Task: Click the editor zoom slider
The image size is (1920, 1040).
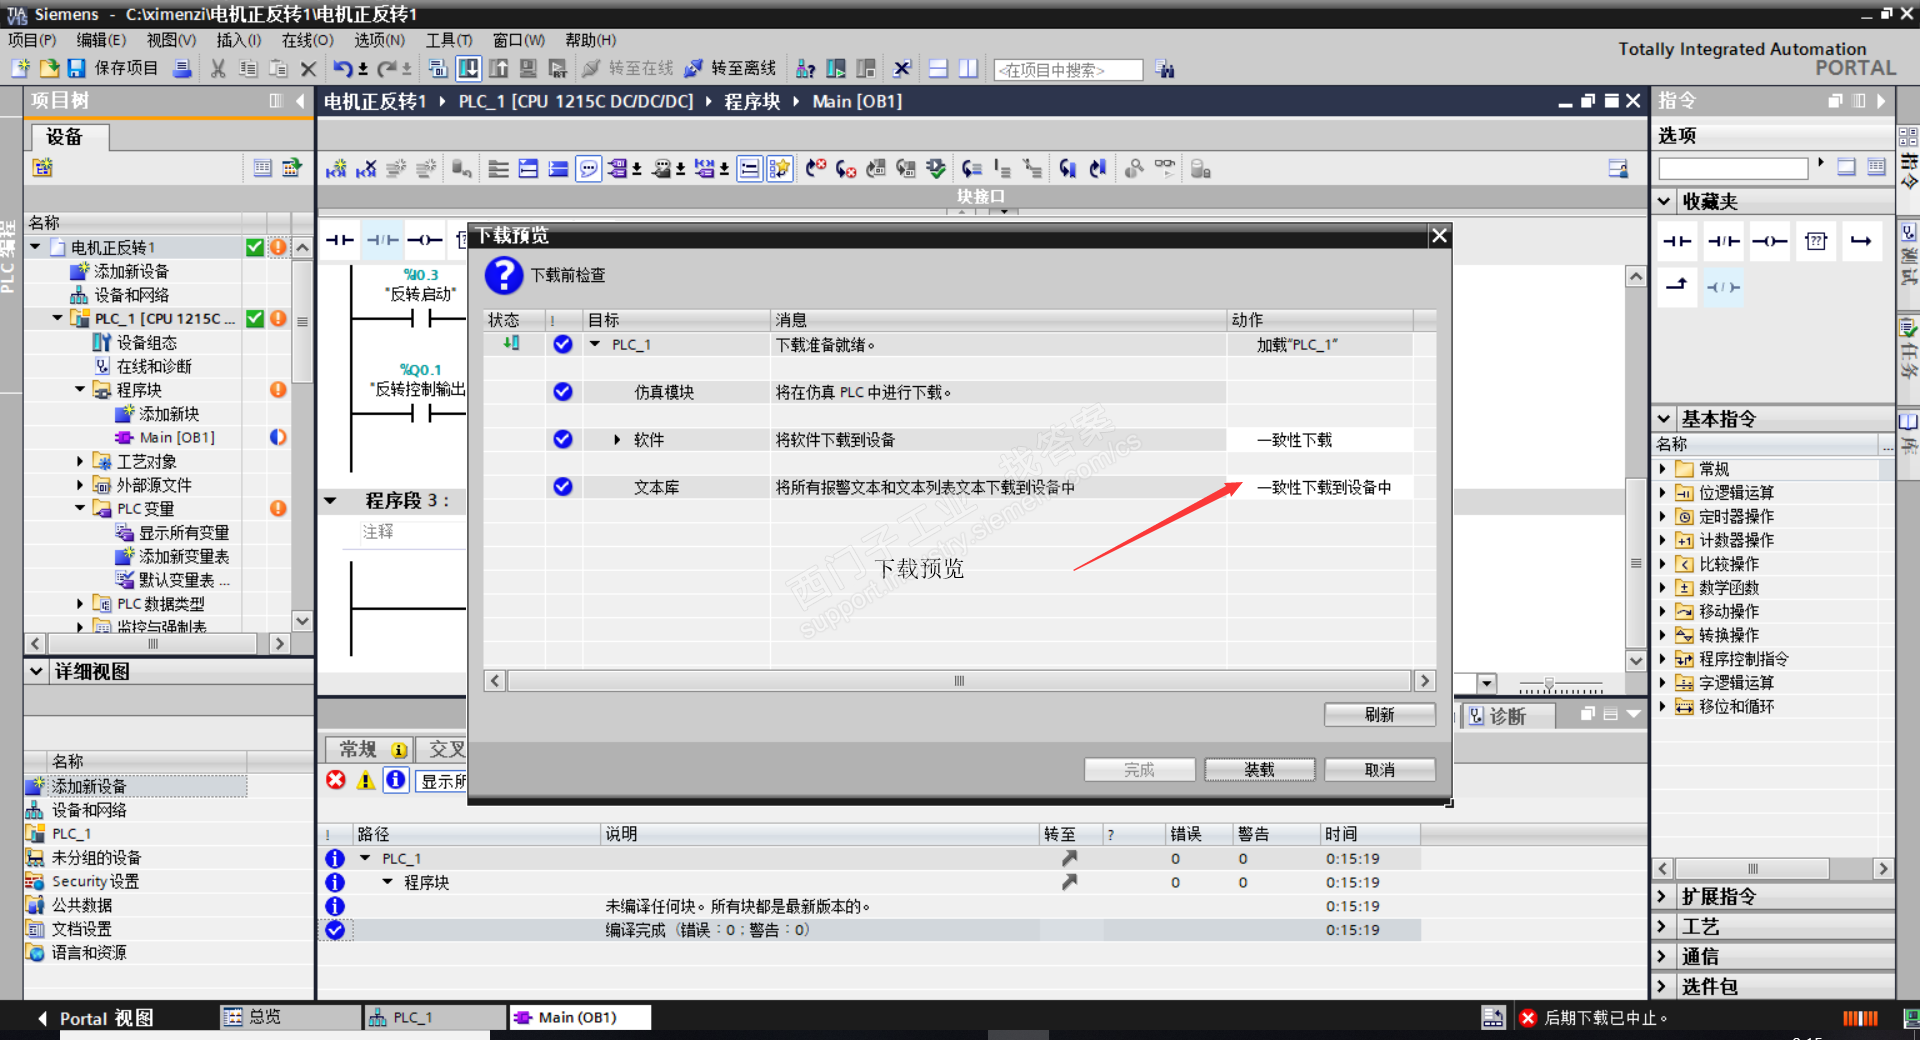Action: click(x=1560, y=685)
